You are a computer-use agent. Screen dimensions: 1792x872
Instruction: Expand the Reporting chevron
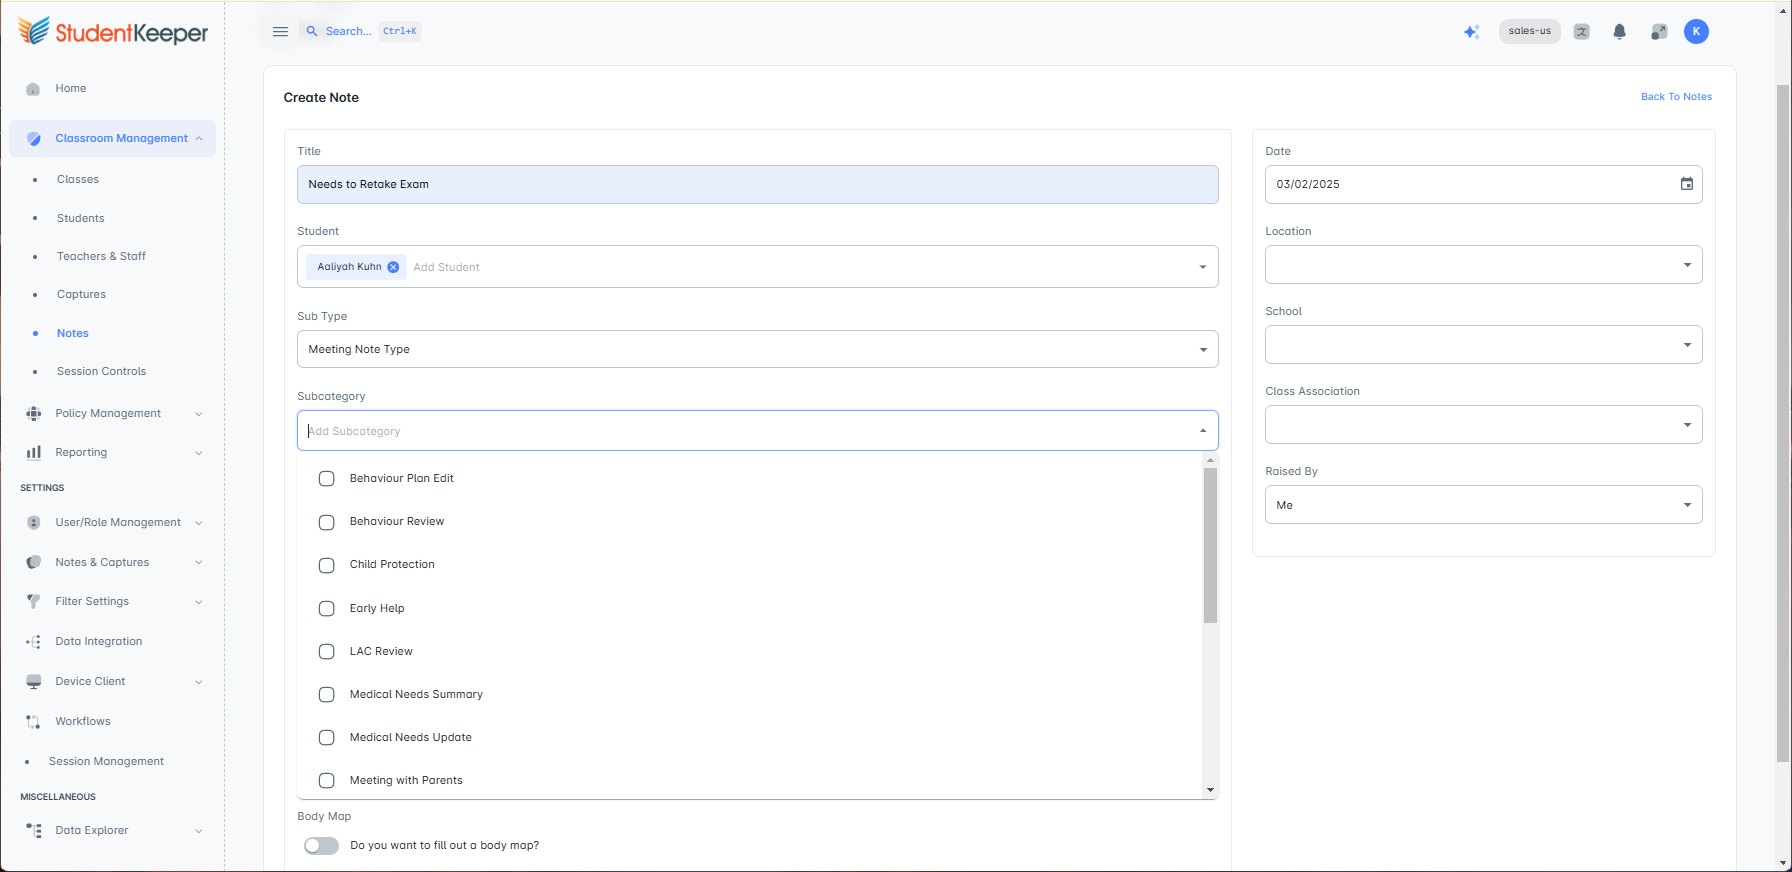coord(199,453)
